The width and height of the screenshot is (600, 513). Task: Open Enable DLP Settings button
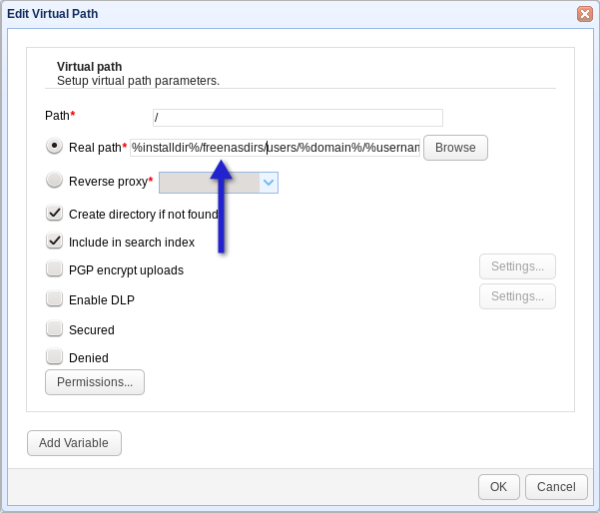(x=517, y=297)
